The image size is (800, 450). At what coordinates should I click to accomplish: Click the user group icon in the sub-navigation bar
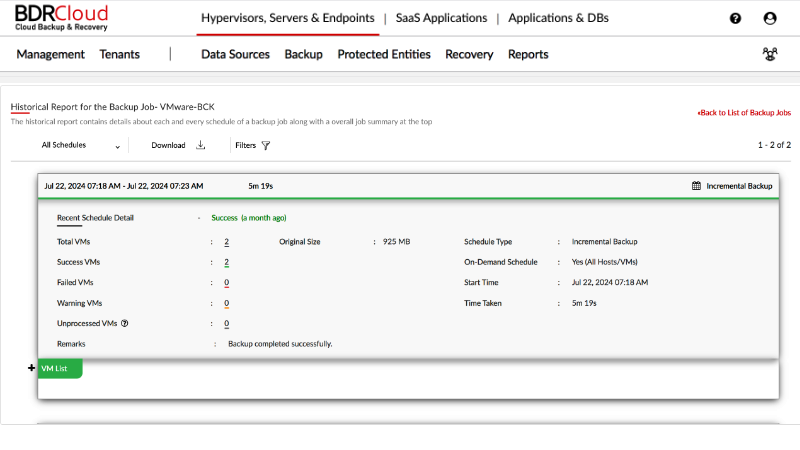pyautogui.click(x=770, y=54)
